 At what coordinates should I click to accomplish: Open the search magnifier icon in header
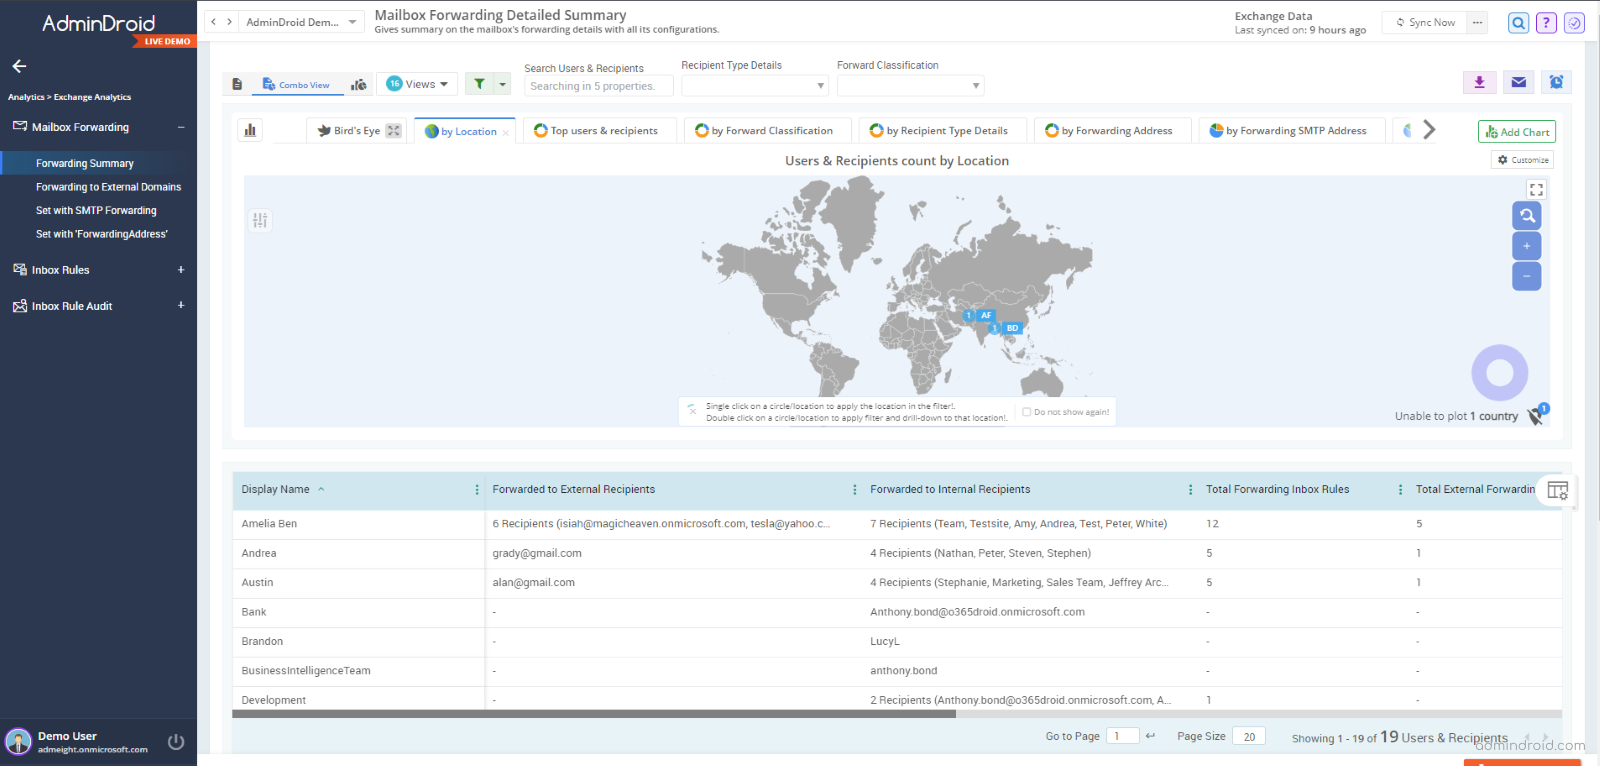coord(1518,23)
